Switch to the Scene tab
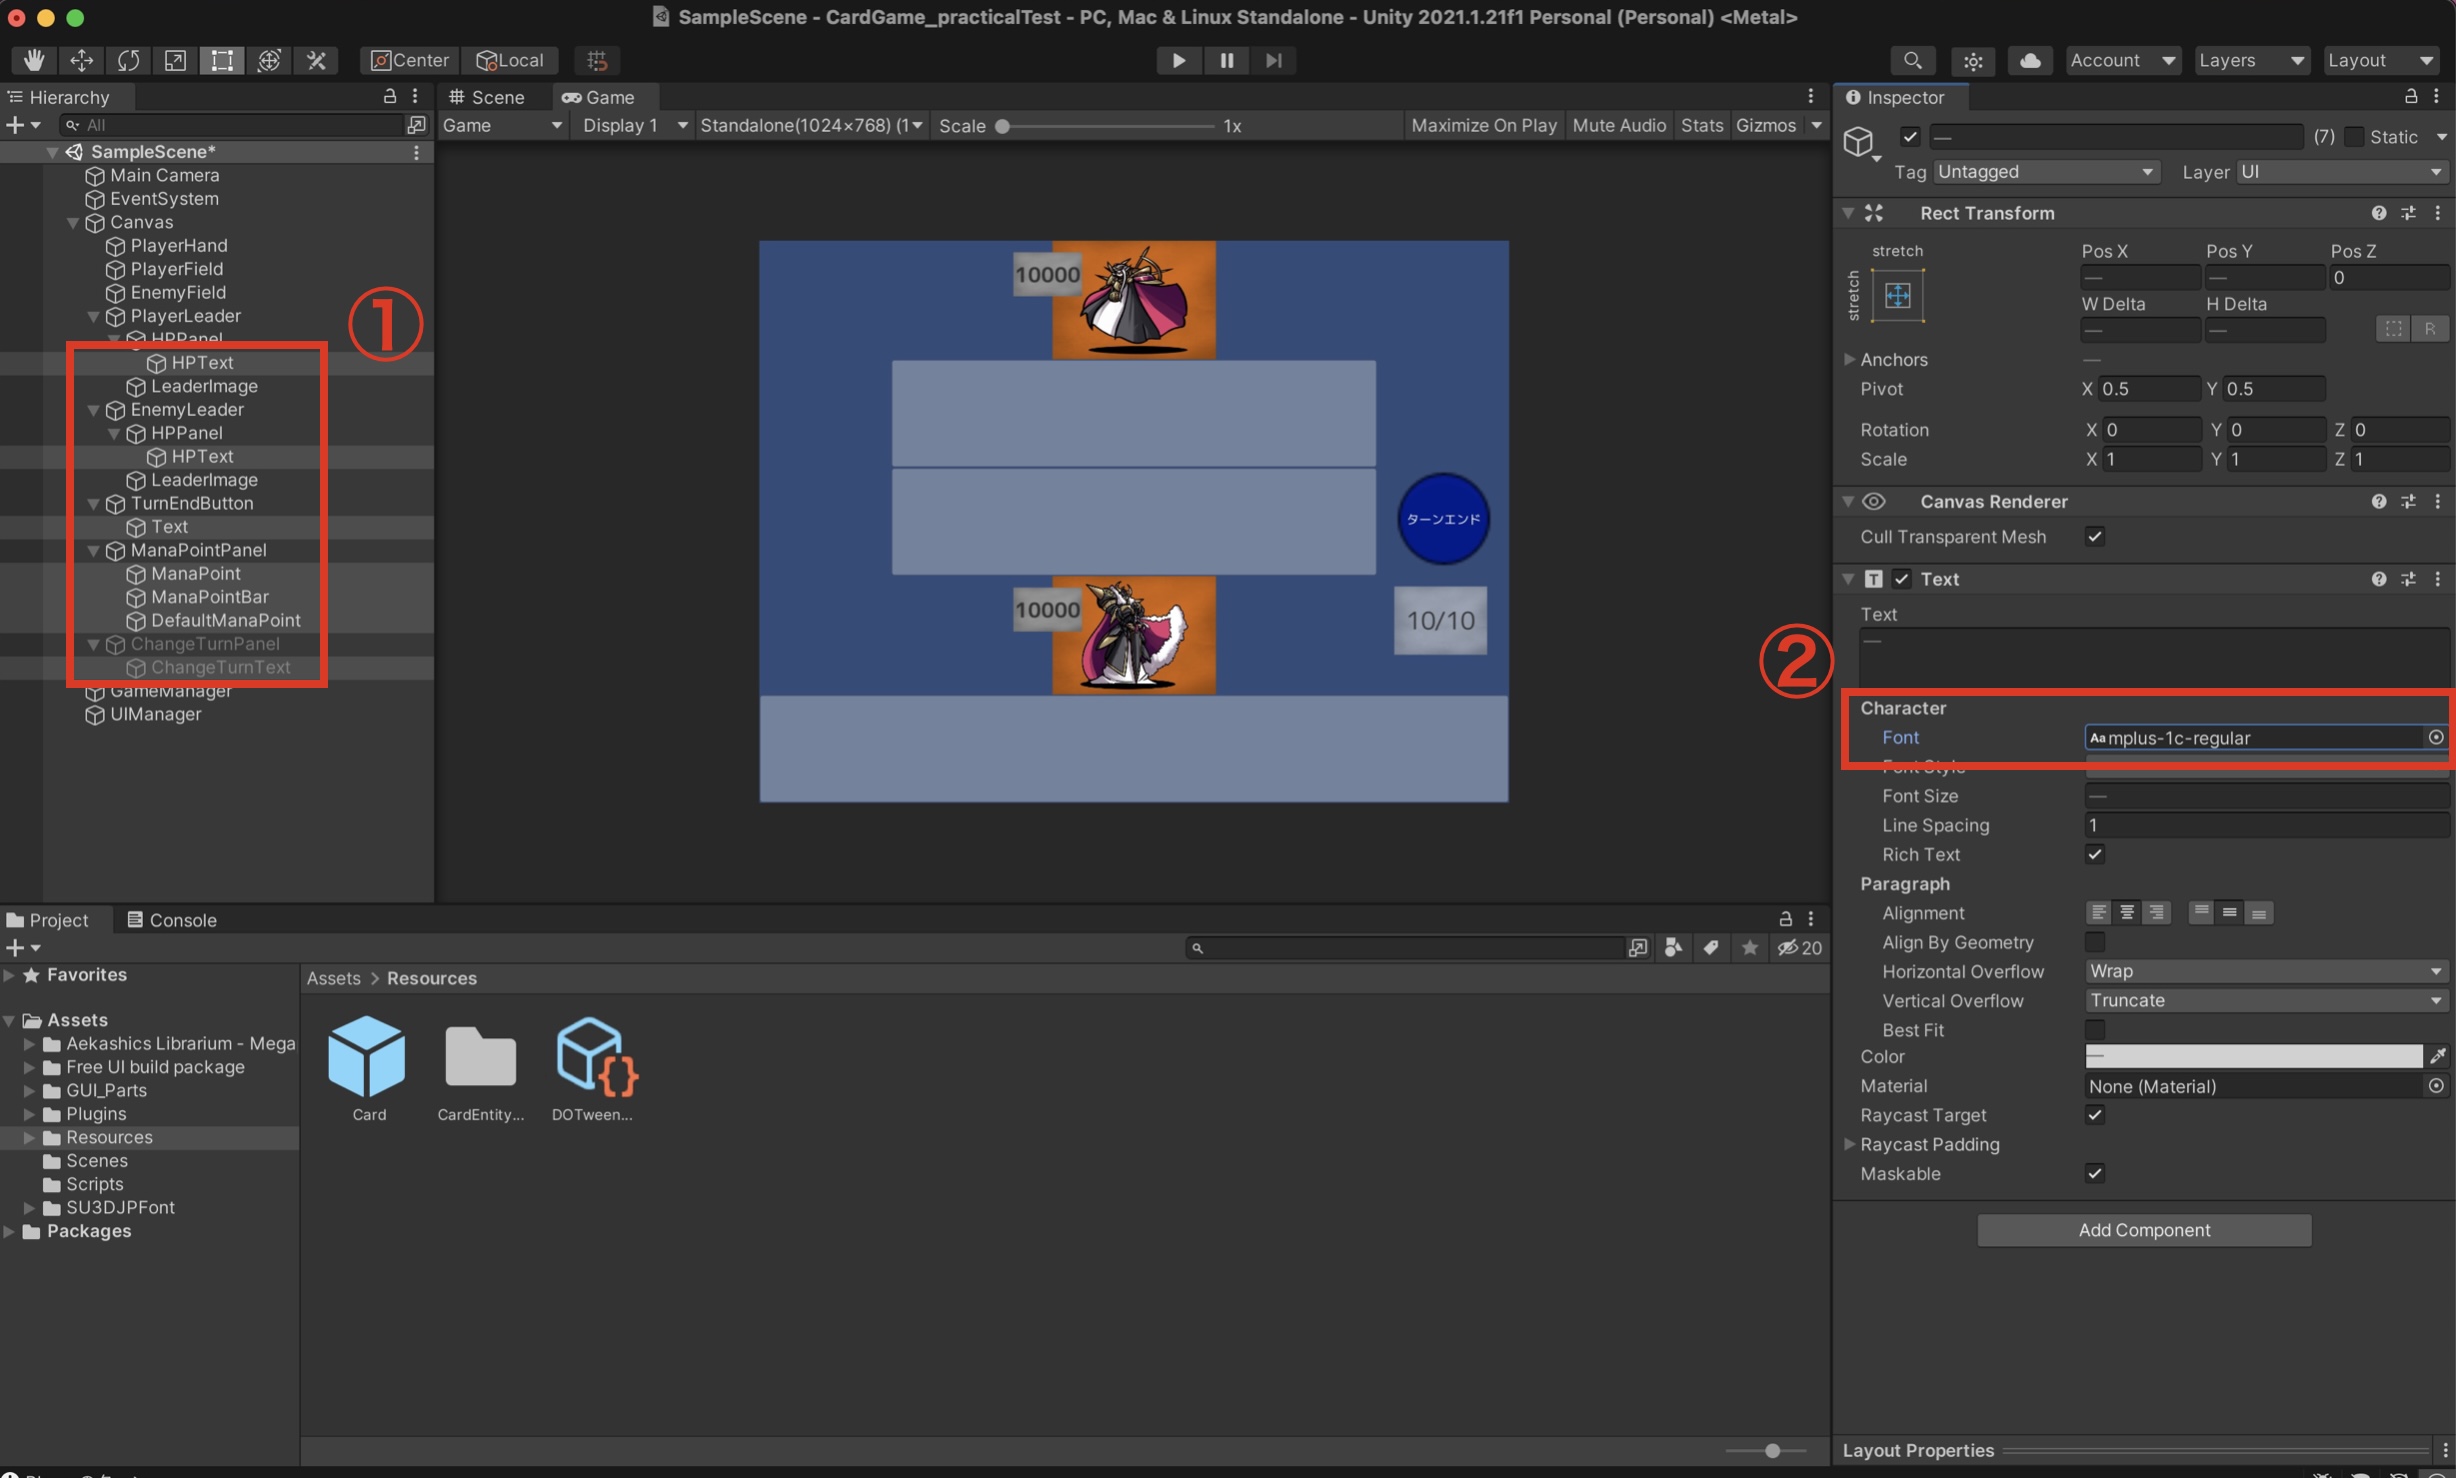Viewport: 2456px width, 1478px height. click(487, 97)
